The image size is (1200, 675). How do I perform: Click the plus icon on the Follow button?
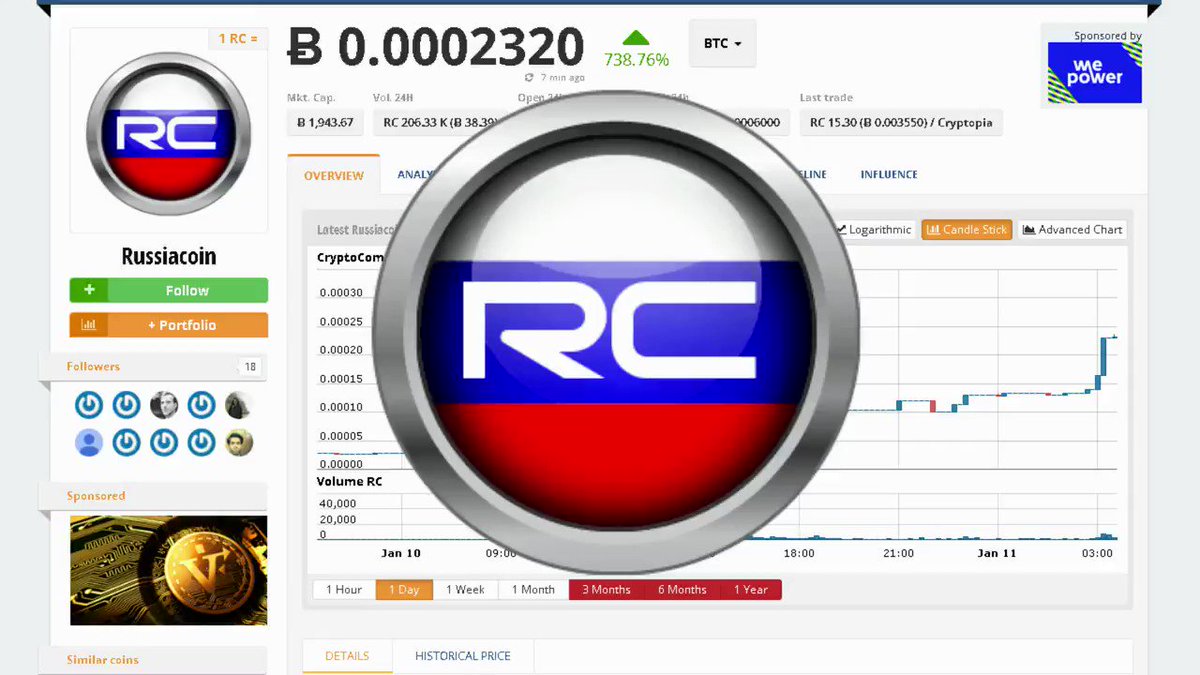click(x=89, y=290)
